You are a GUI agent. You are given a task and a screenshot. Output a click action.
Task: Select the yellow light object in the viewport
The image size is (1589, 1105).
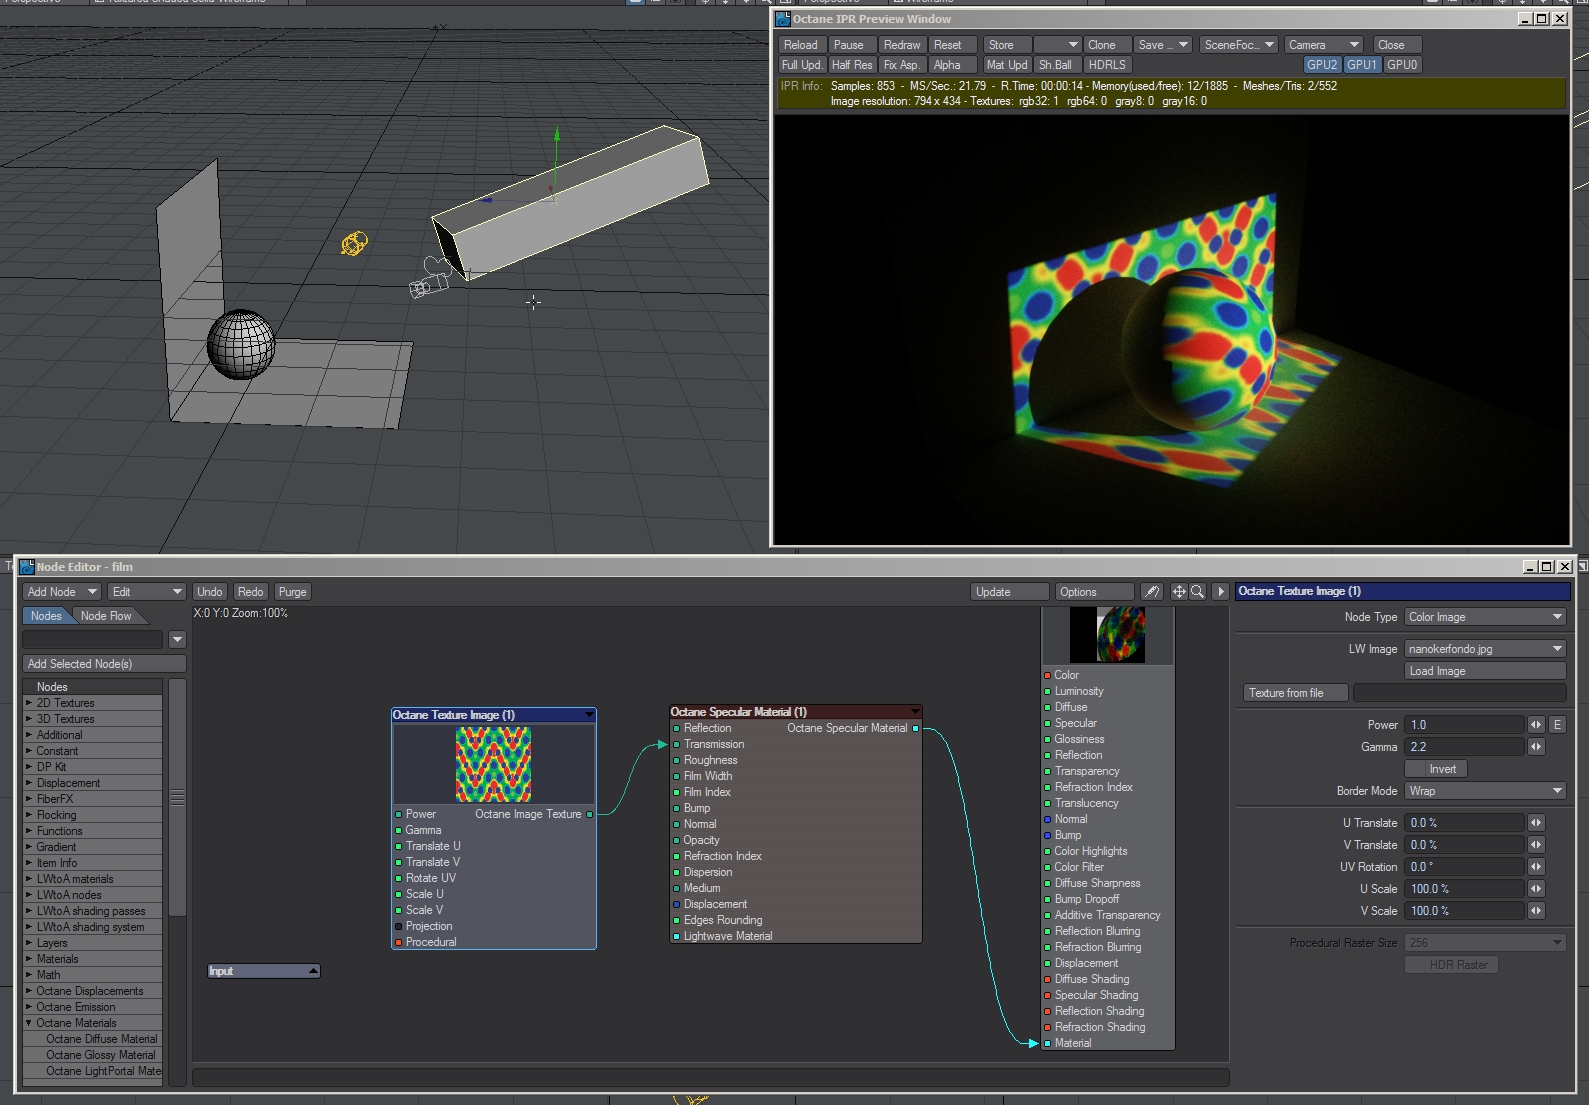(354, 243)
